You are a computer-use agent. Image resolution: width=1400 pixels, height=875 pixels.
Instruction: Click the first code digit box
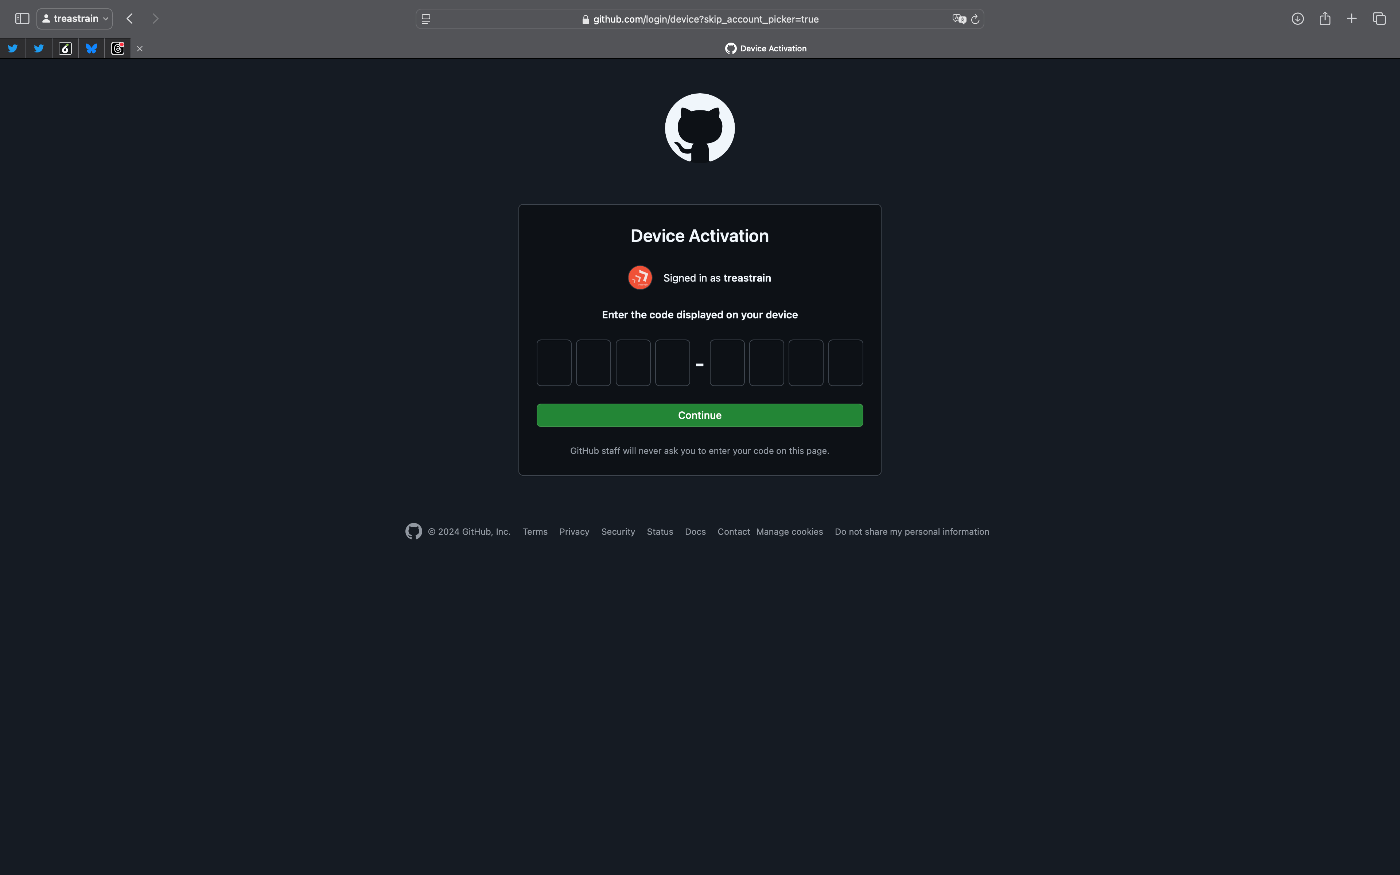(x=554, y=362)
